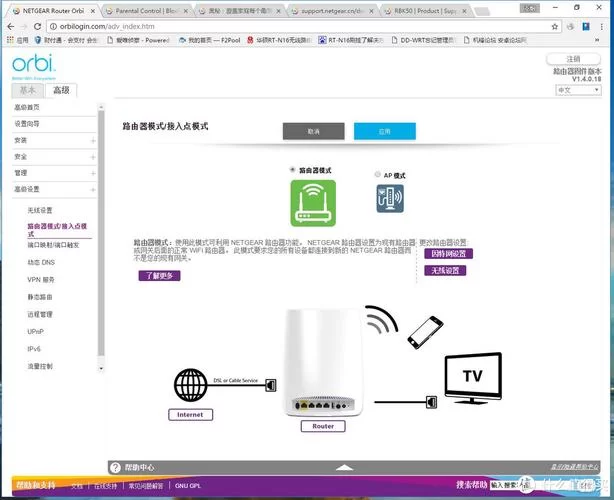Switch to the 基本 tab
The width and height of the screenshot is (614, 500).
(x=28, y=90)
